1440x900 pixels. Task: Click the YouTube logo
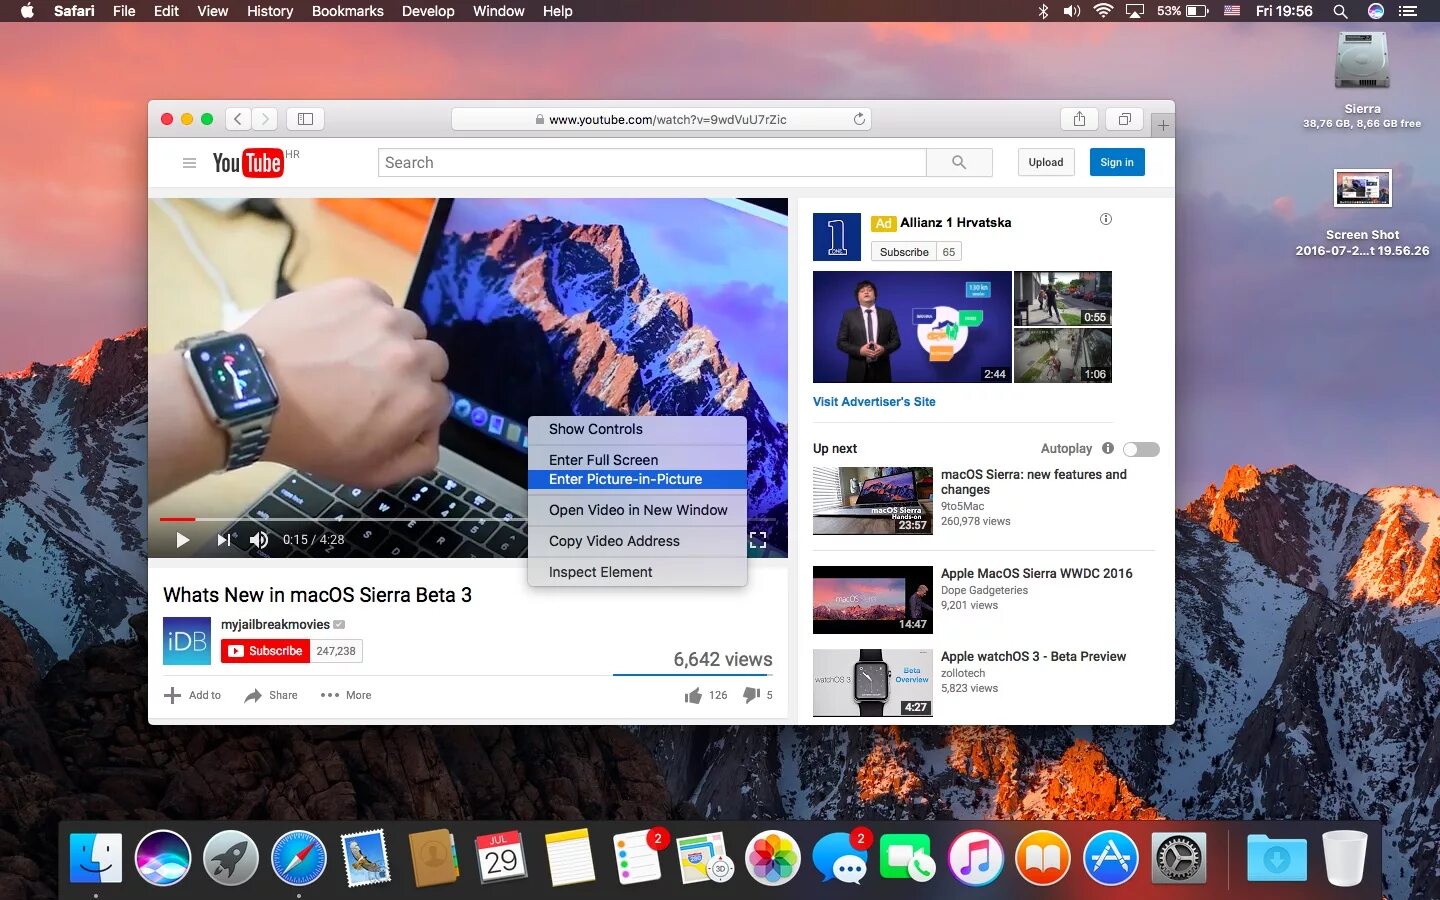click(248, 163)
